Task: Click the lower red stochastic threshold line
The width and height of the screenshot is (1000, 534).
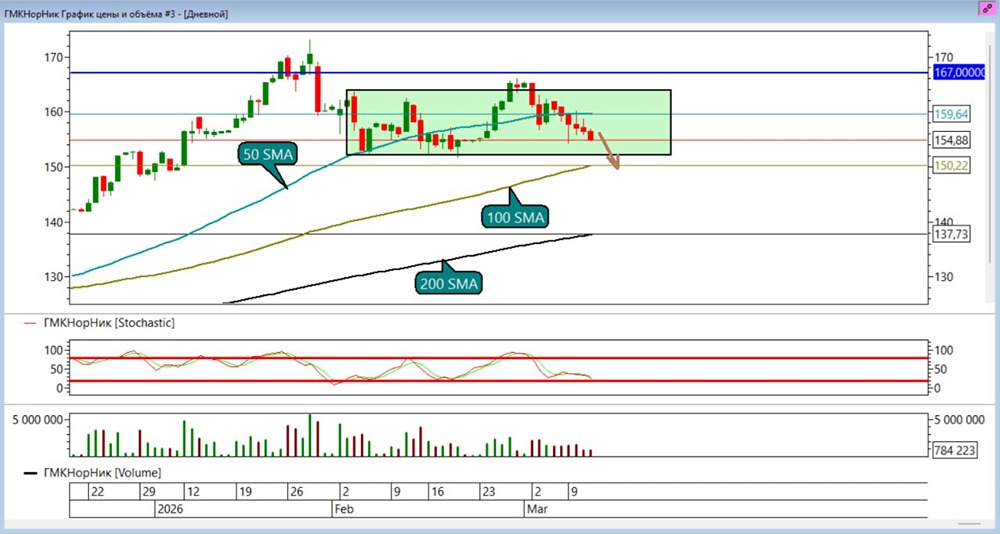Action: [497, 382]
